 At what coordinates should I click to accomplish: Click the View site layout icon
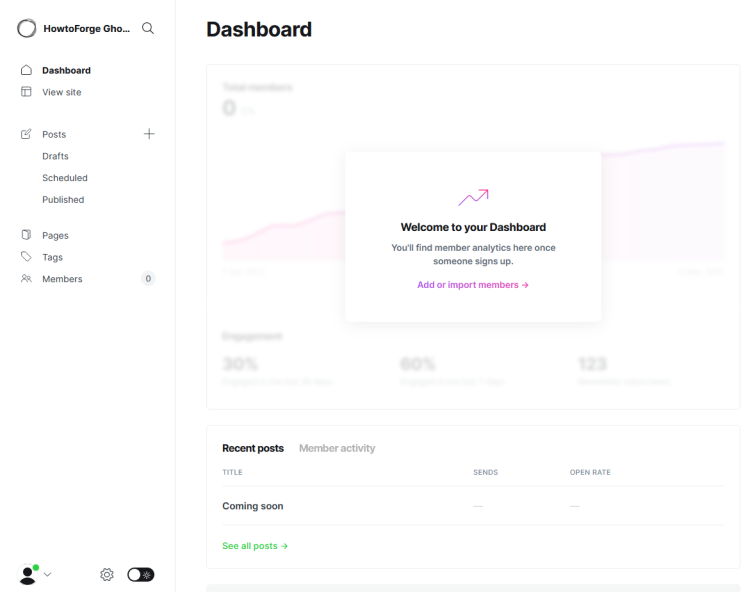click(x=27, y=92)
